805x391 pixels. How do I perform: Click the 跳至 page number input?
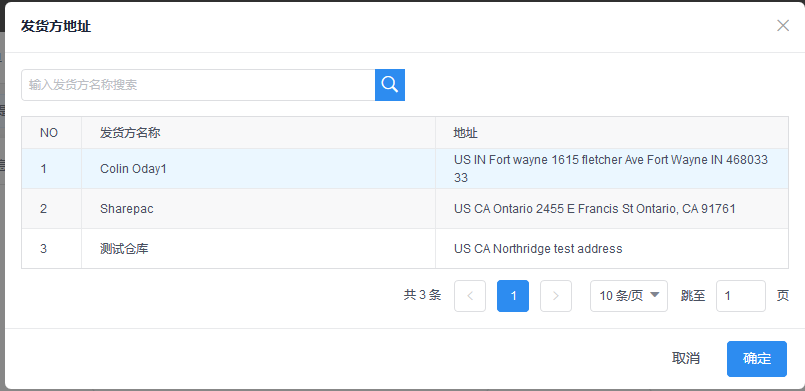click(x=741, y=296)
